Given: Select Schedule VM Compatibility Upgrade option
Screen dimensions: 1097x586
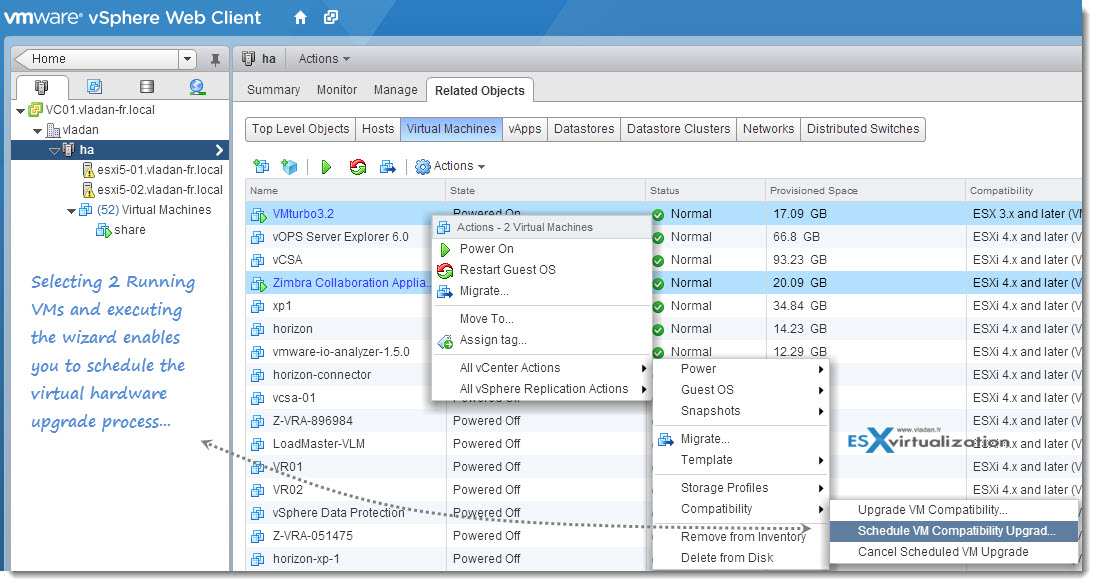Looking at the screenshot, I should pos(954,531).
